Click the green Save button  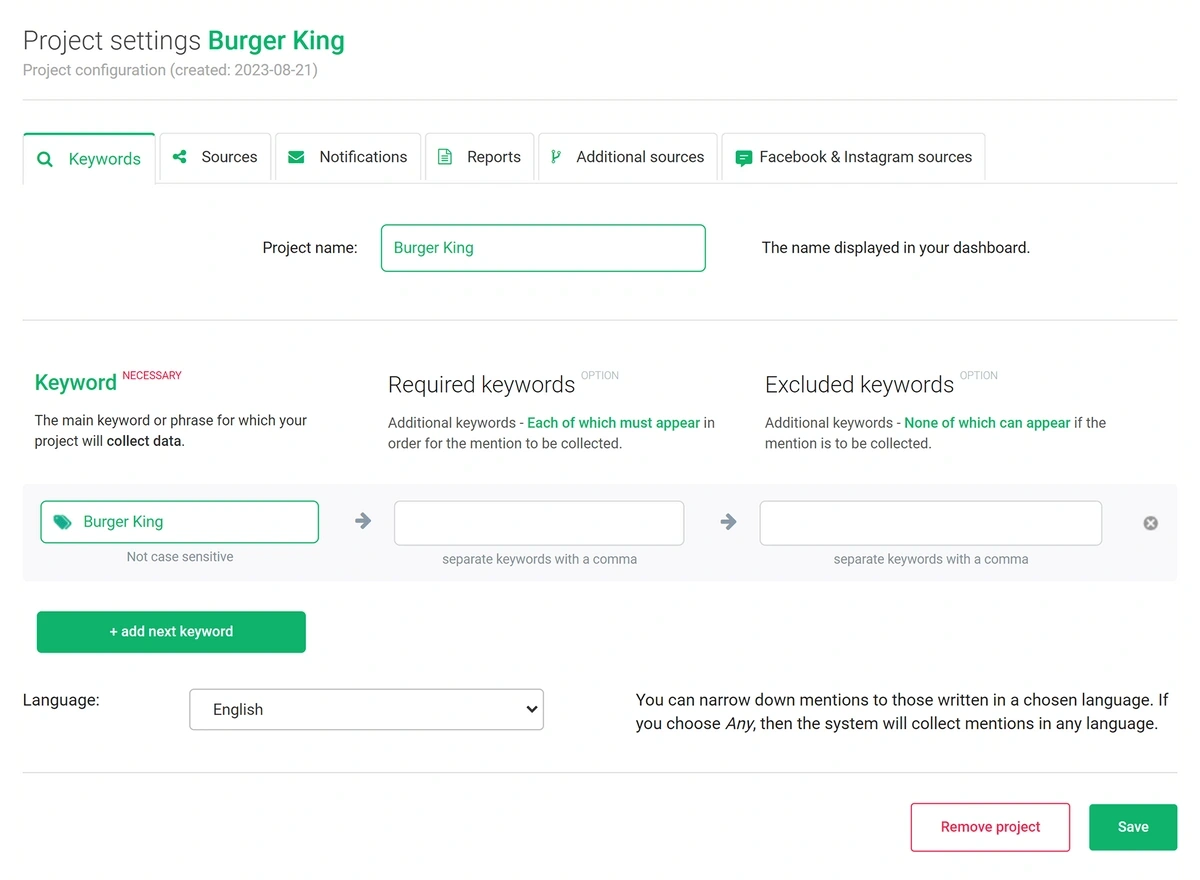coord(1133,827)
